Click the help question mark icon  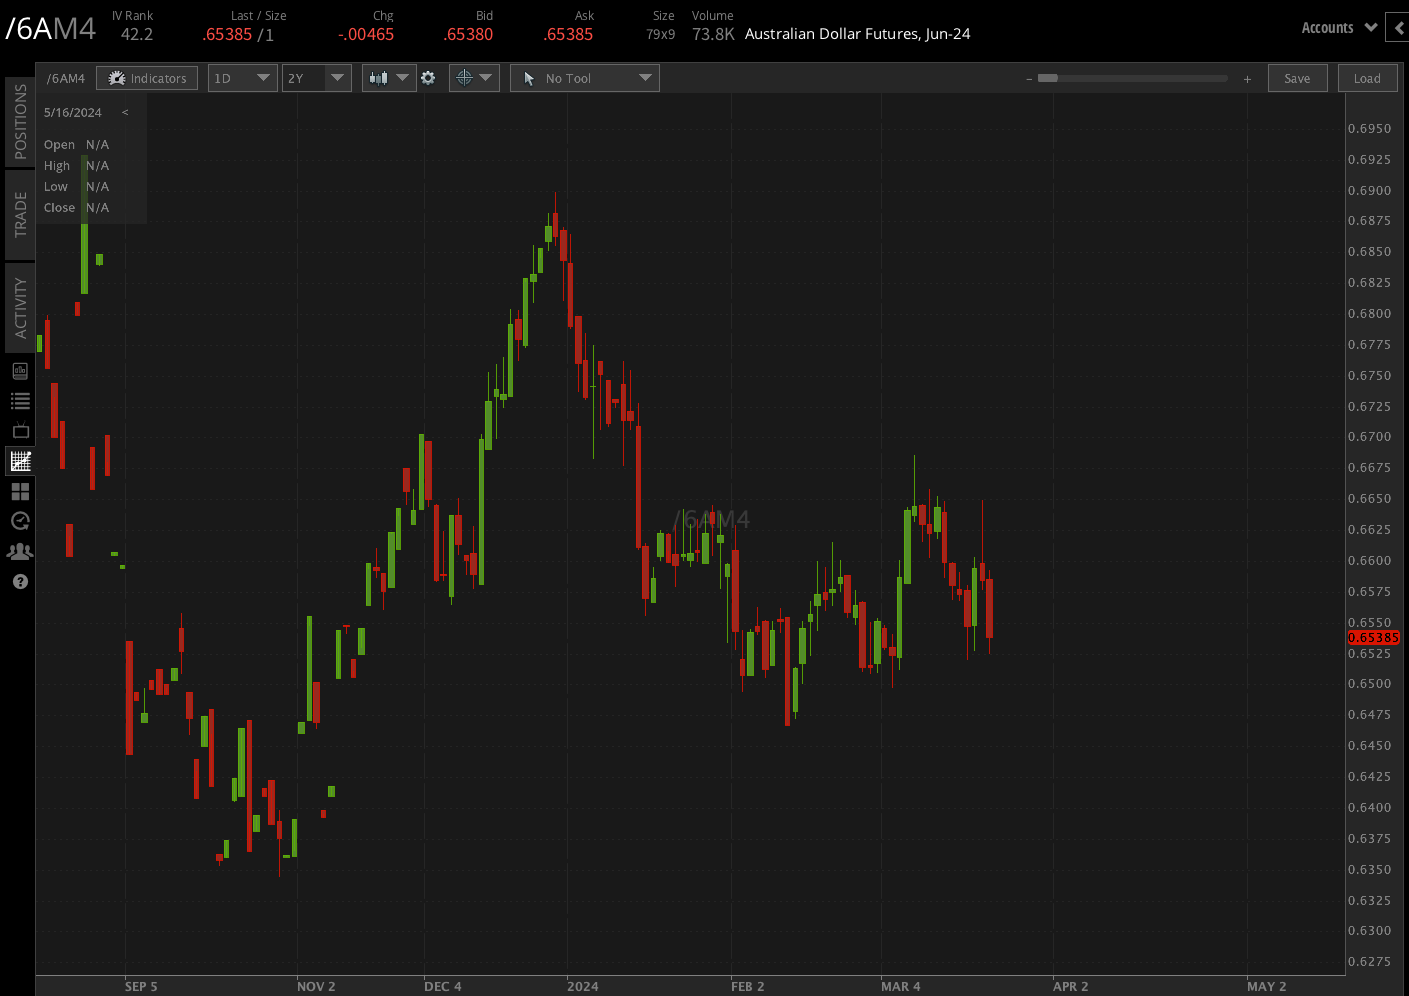[20, 581]
